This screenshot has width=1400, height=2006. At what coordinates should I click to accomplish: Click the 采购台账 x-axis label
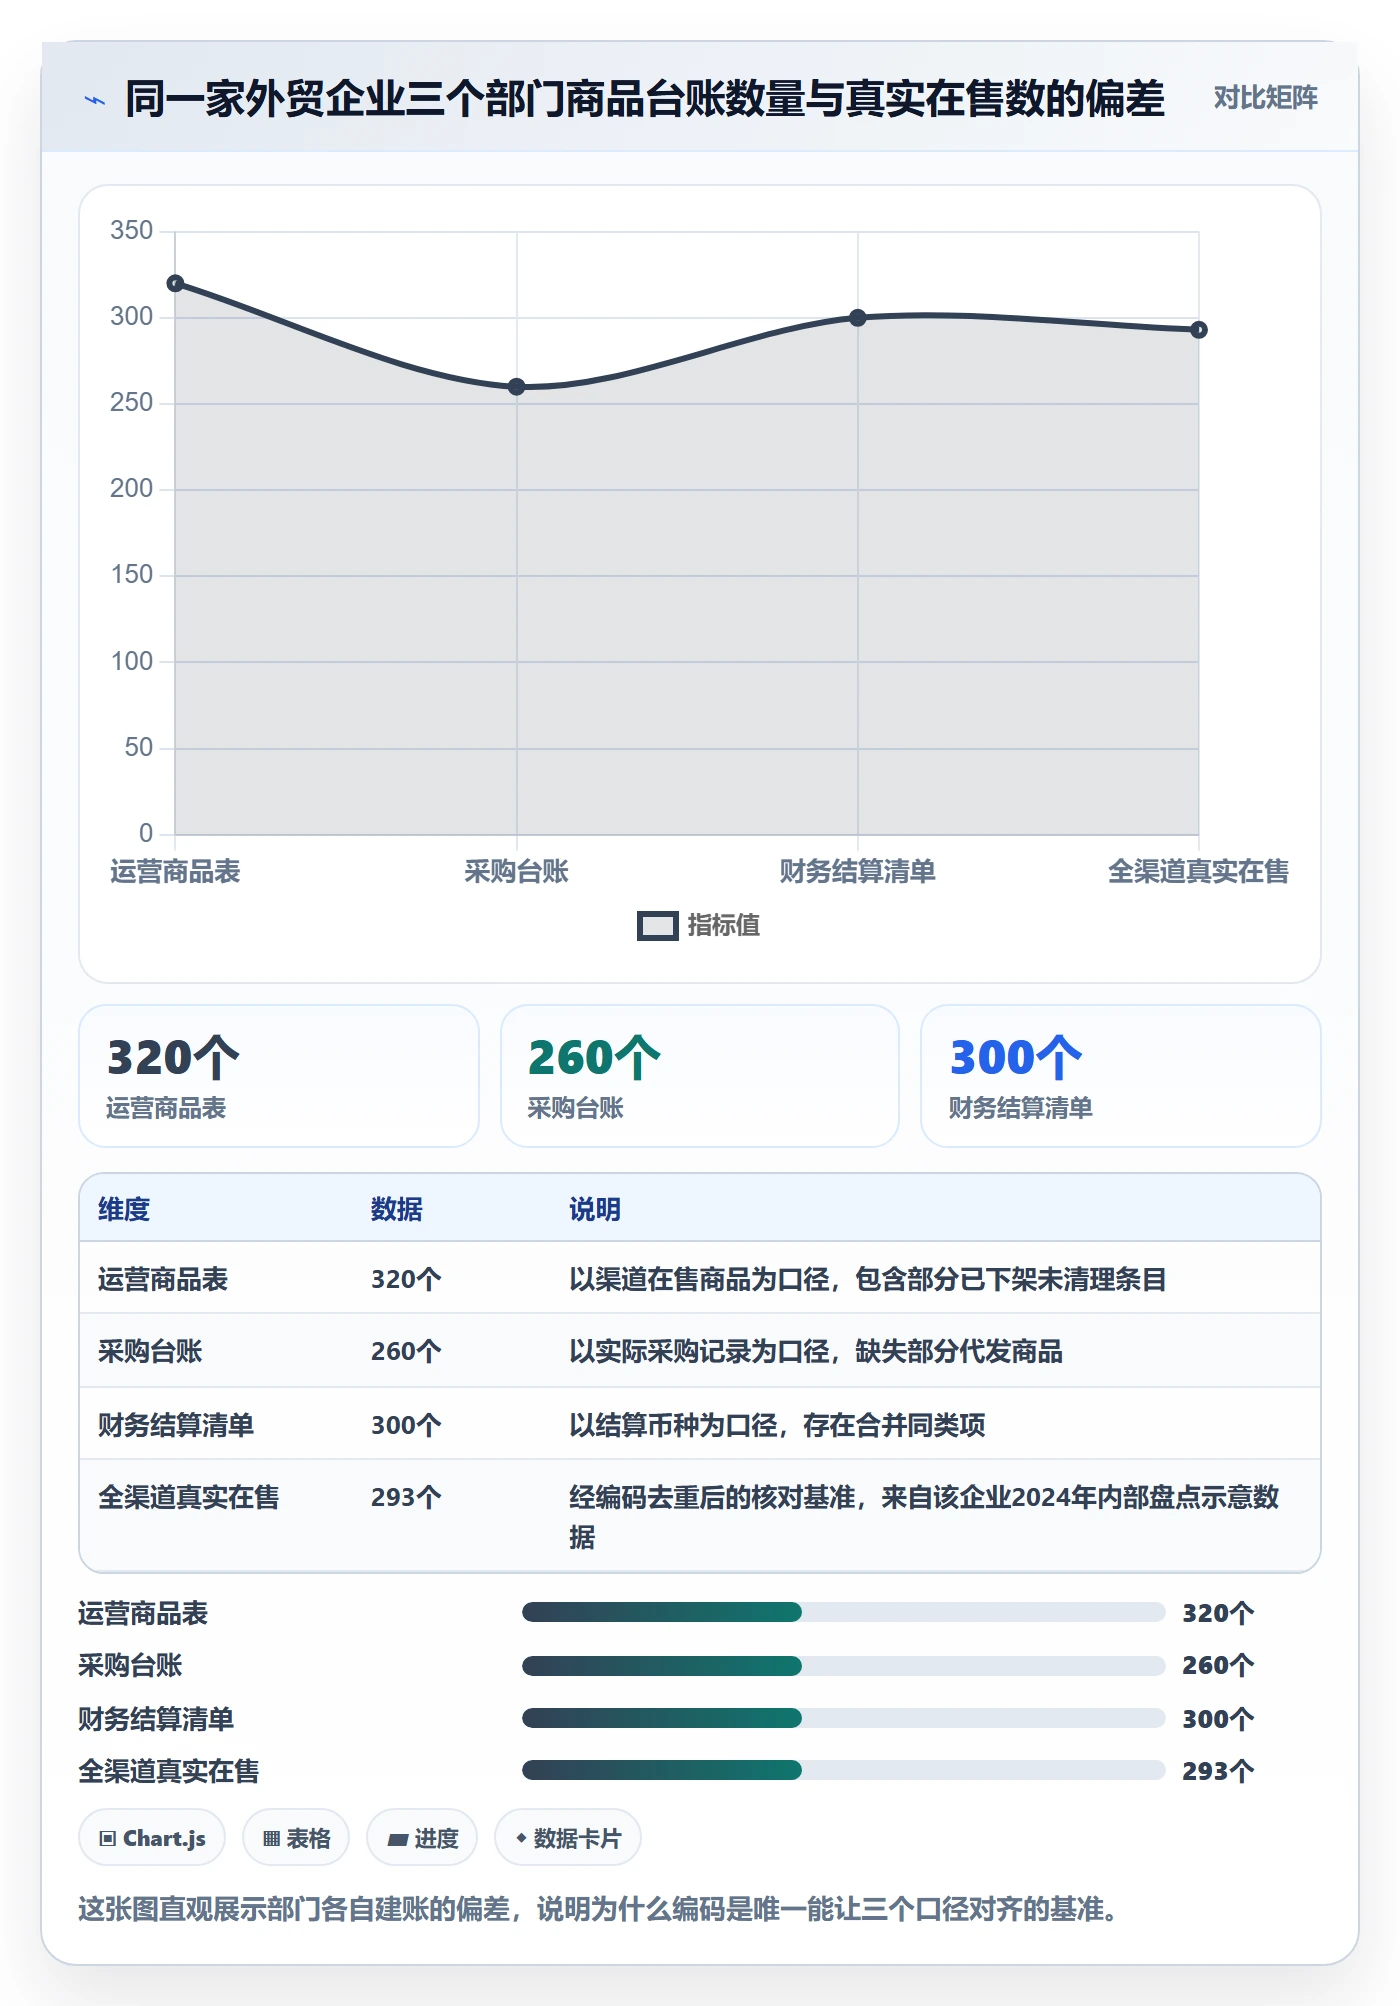click(x=516, y=872)
